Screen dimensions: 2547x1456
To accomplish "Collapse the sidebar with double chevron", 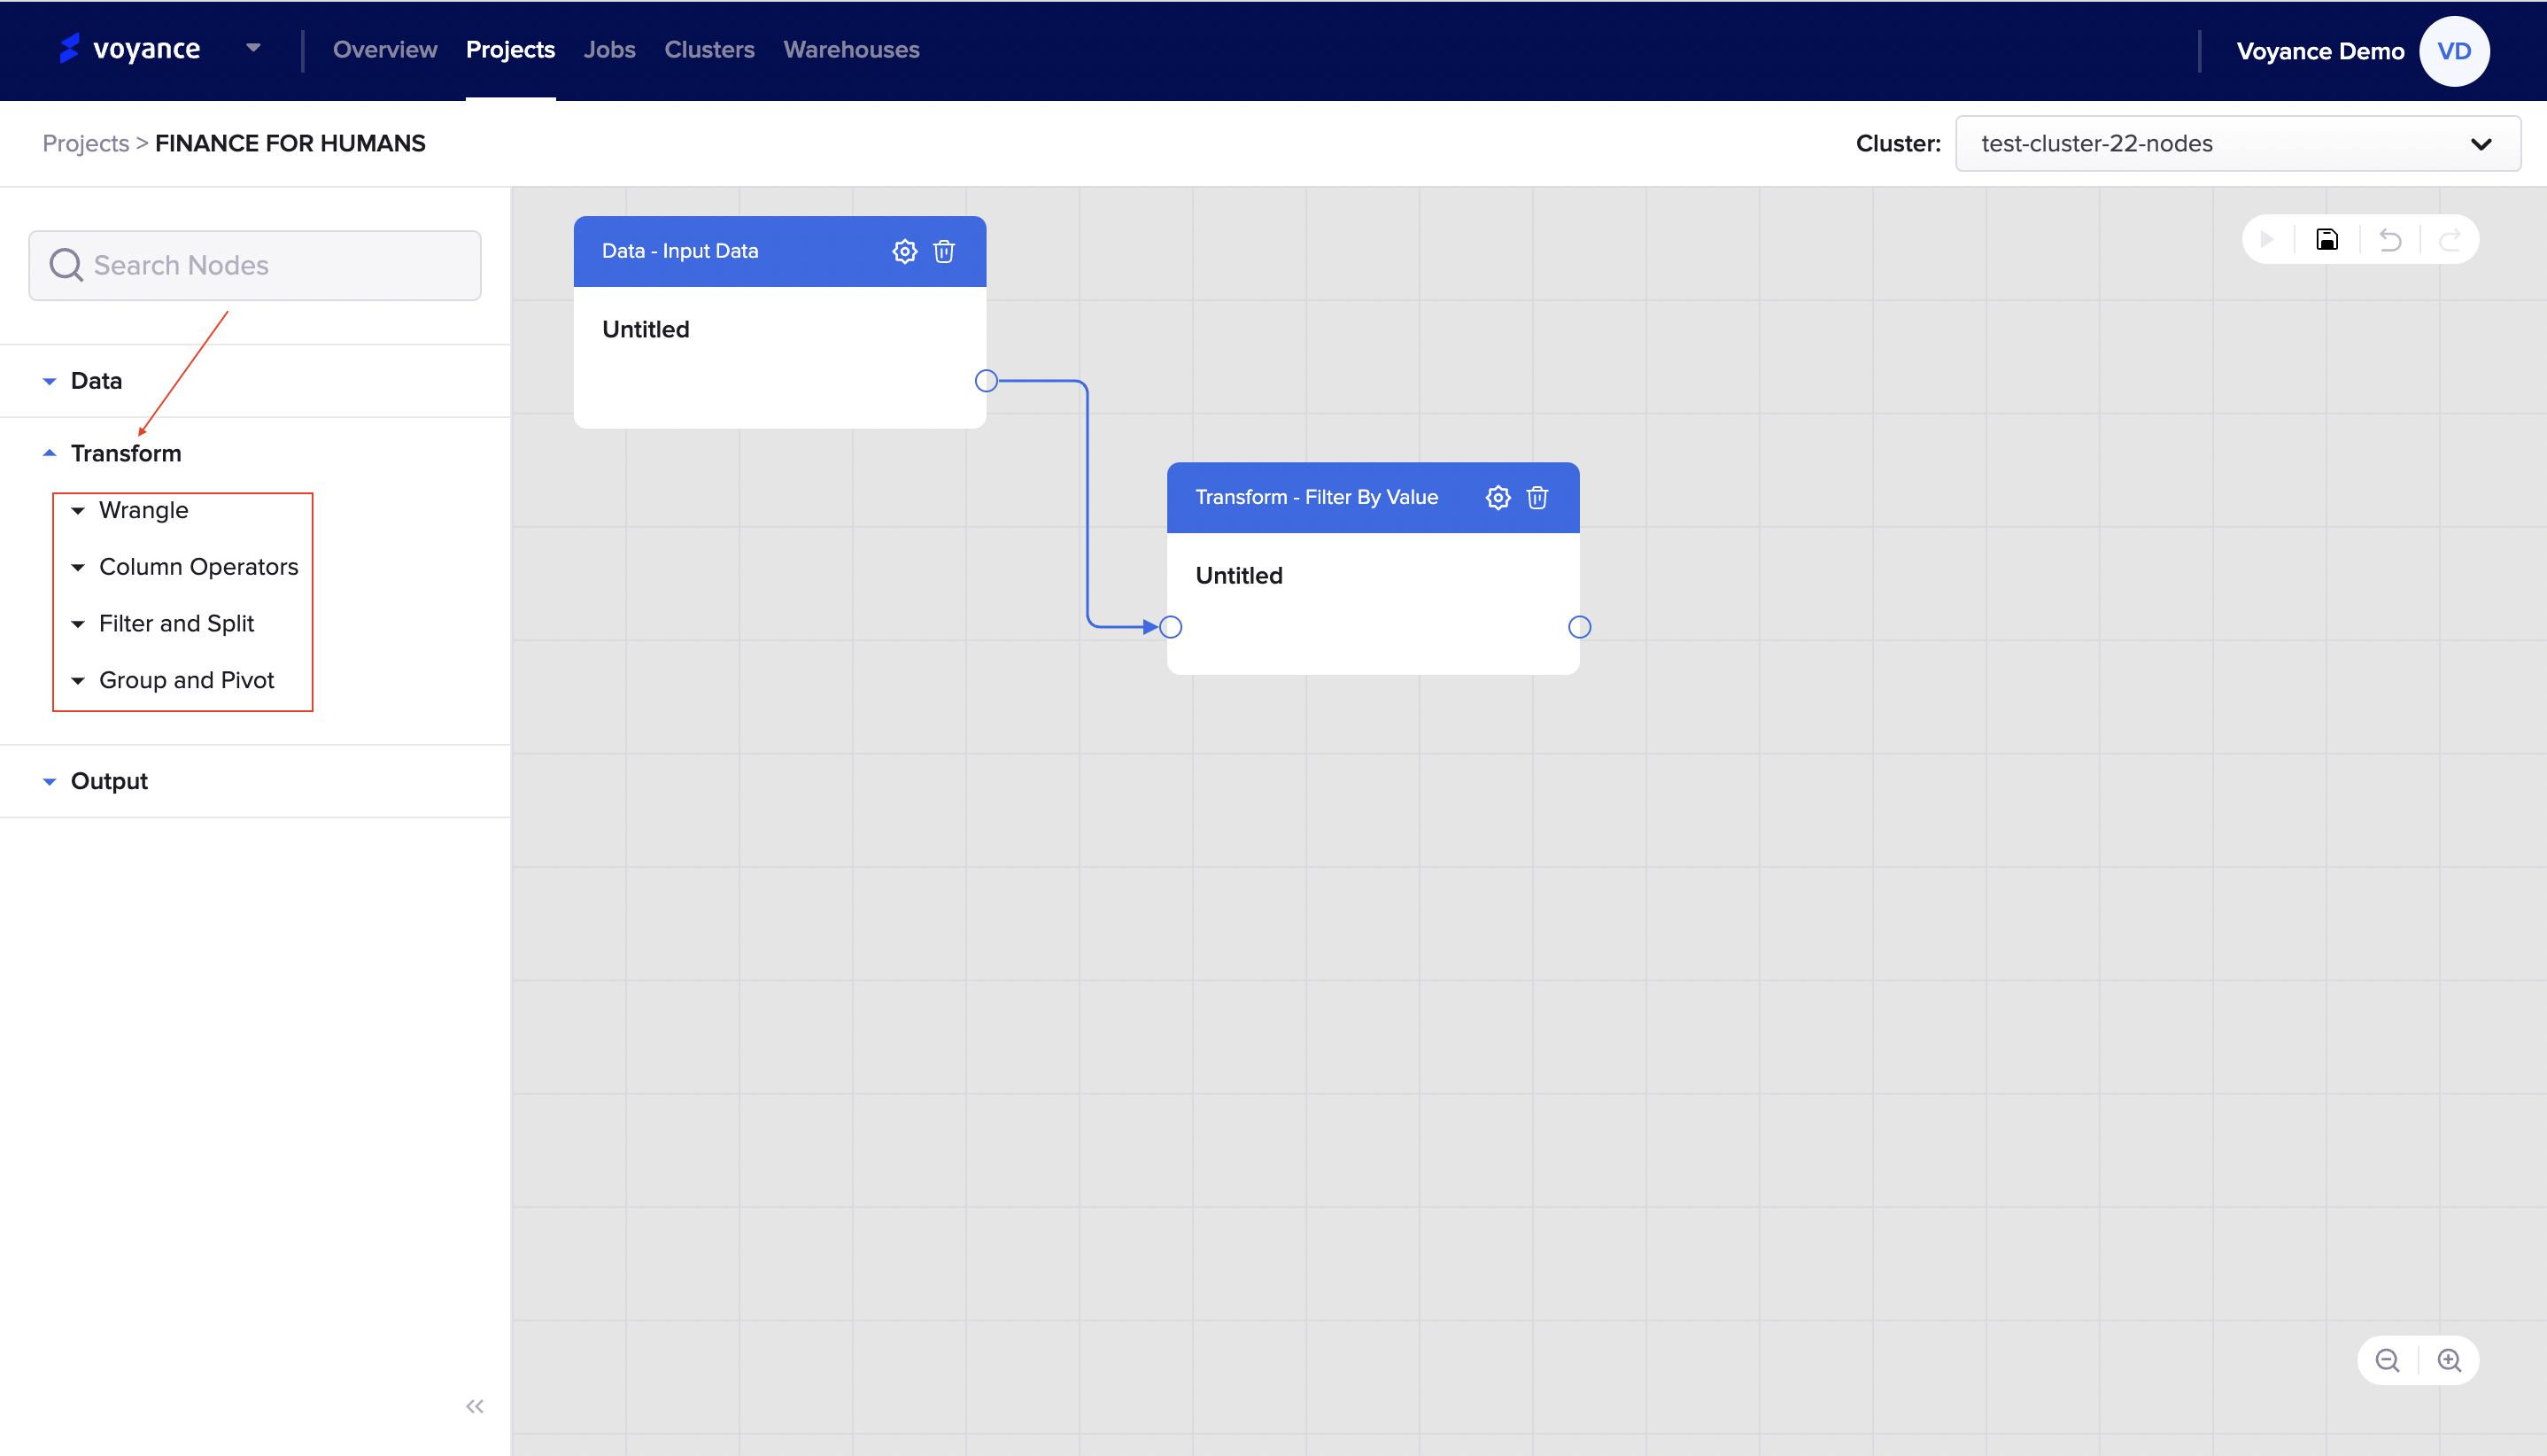I will pyautogui.click(x=474, y=1406).
